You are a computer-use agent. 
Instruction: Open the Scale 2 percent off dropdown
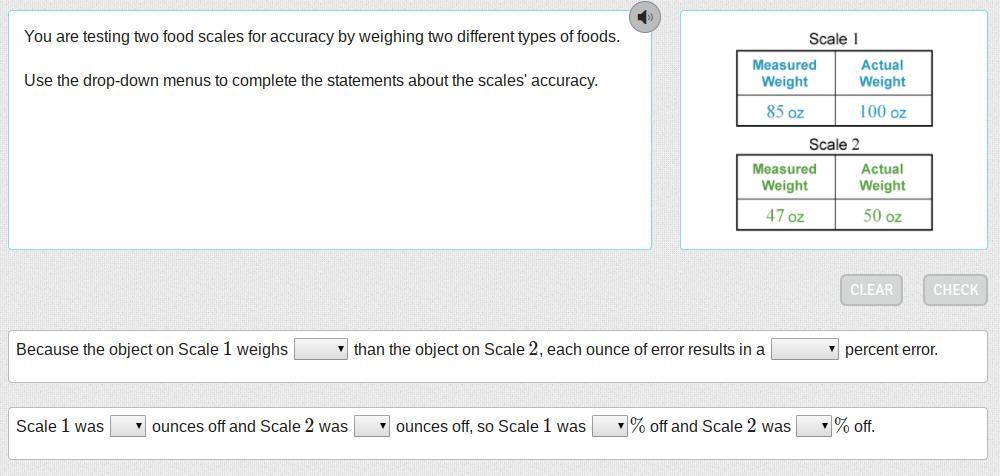[x=813, y=426]
